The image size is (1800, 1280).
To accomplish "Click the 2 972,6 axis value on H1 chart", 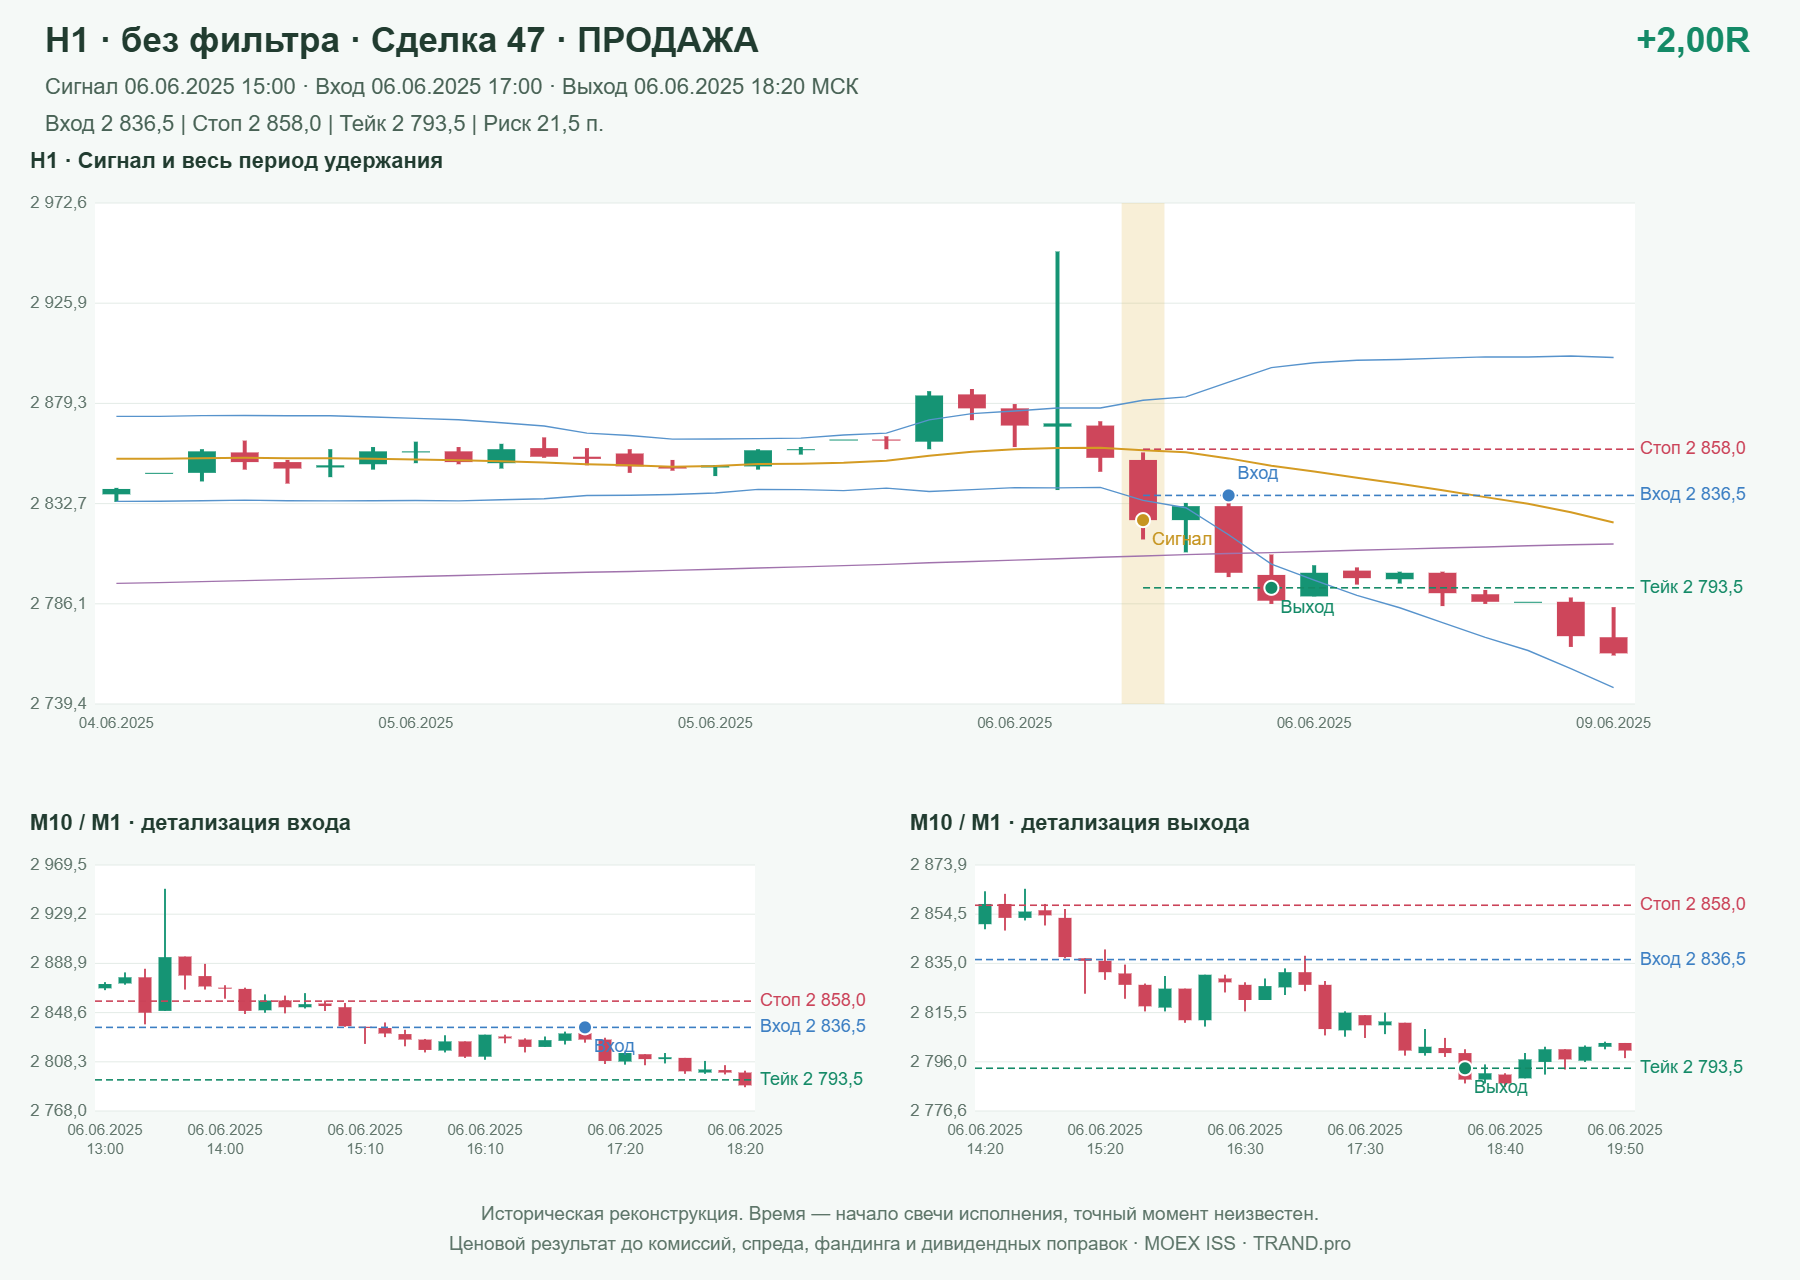I will click(58, 203).
